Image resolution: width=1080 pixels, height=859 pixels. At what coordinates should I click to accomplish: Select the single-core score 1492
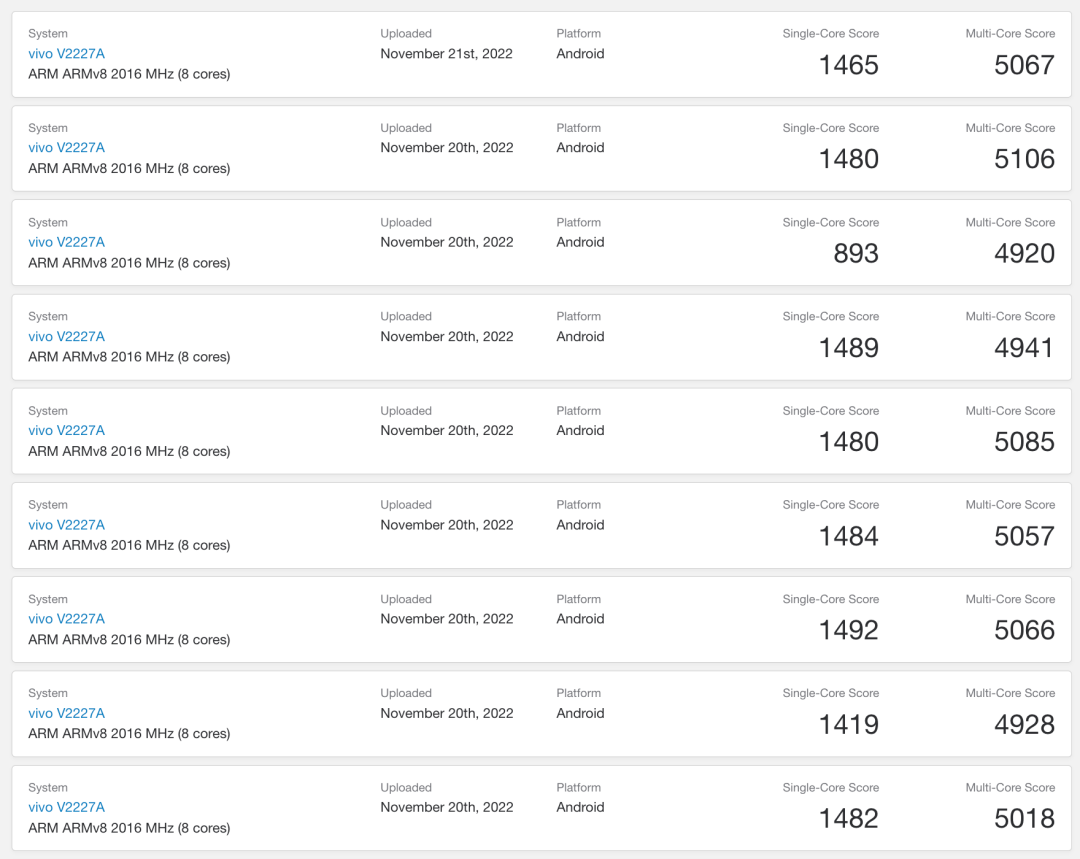[x=848, y=631]
